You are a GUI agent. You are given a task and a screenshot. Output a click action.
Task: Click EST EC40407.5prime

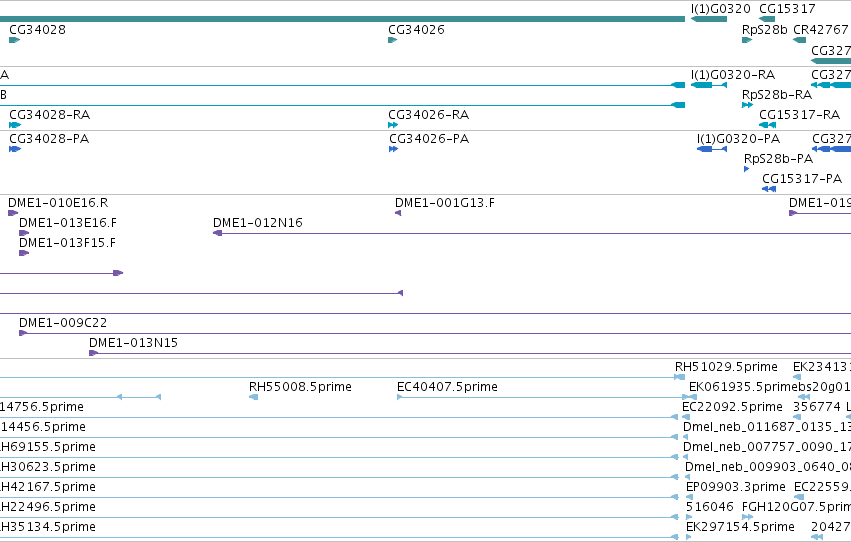[447, 387]
